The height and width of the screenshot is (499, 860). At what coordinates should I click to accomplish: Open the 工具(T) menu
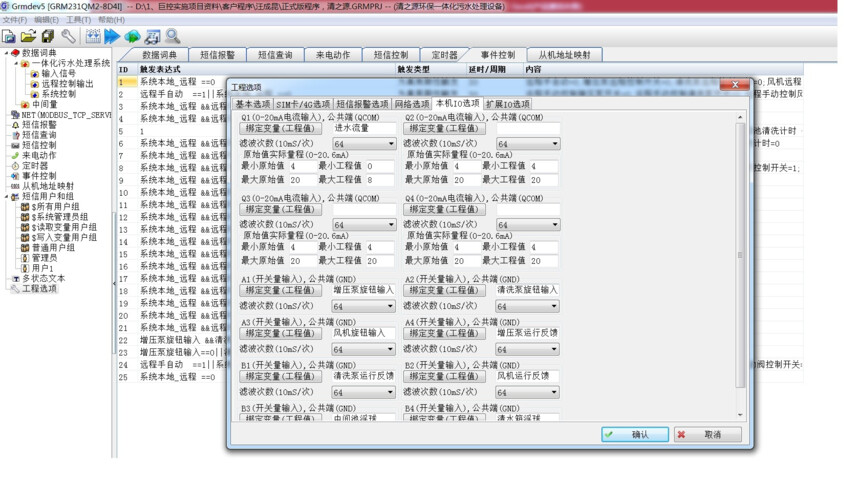point(78,20)
